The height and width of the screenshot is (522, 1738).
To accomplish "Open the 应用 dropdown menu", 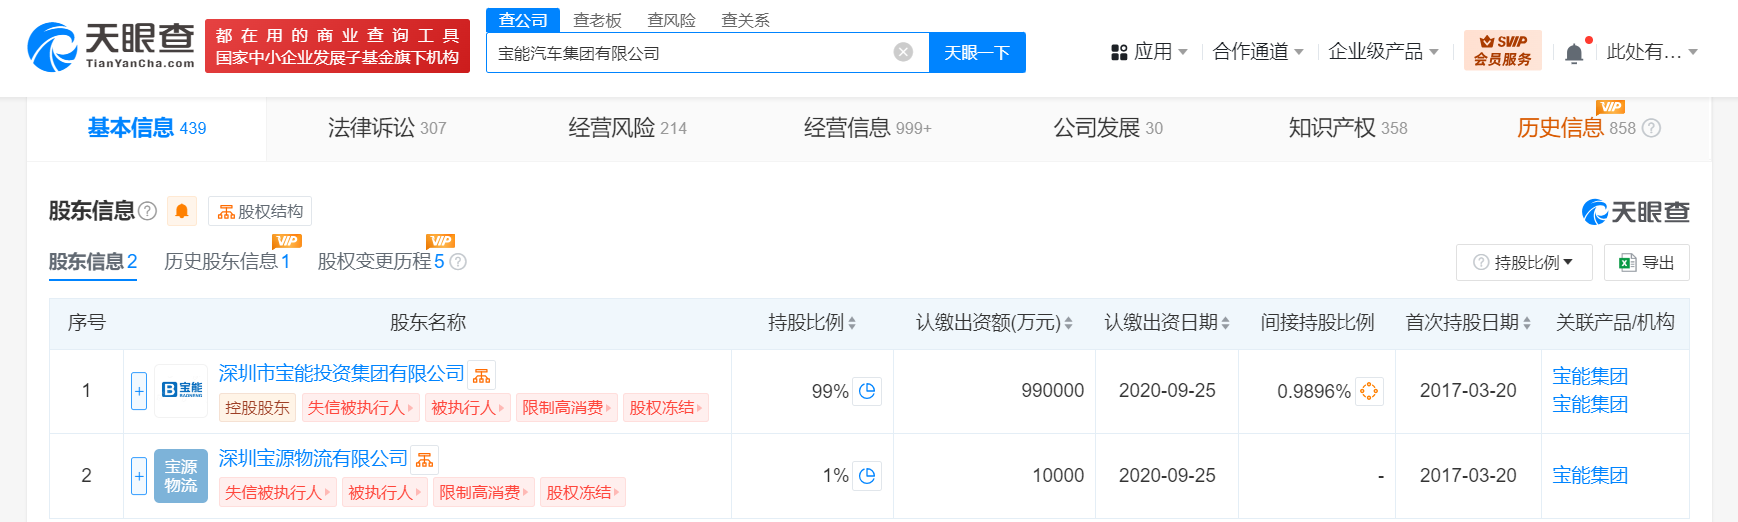I will 1150,52.
